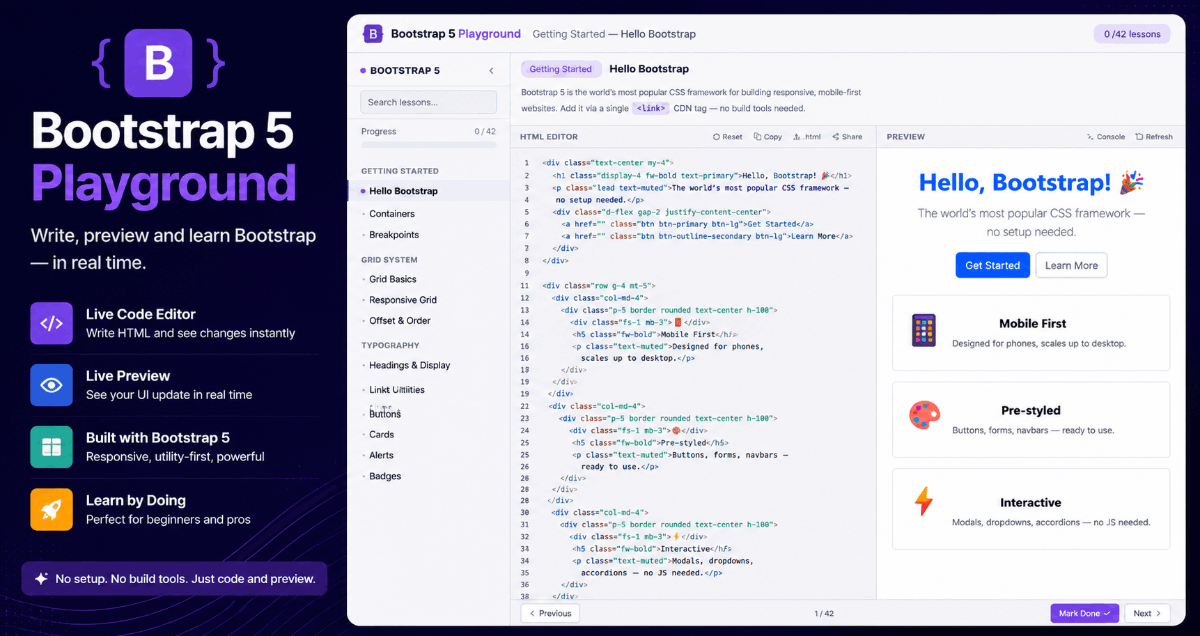Image resolution: width=1200 pixels, height=636 pixels.
Task: Click the Built with Bootstrap 5 grid icon
Action: coord(51,447)
